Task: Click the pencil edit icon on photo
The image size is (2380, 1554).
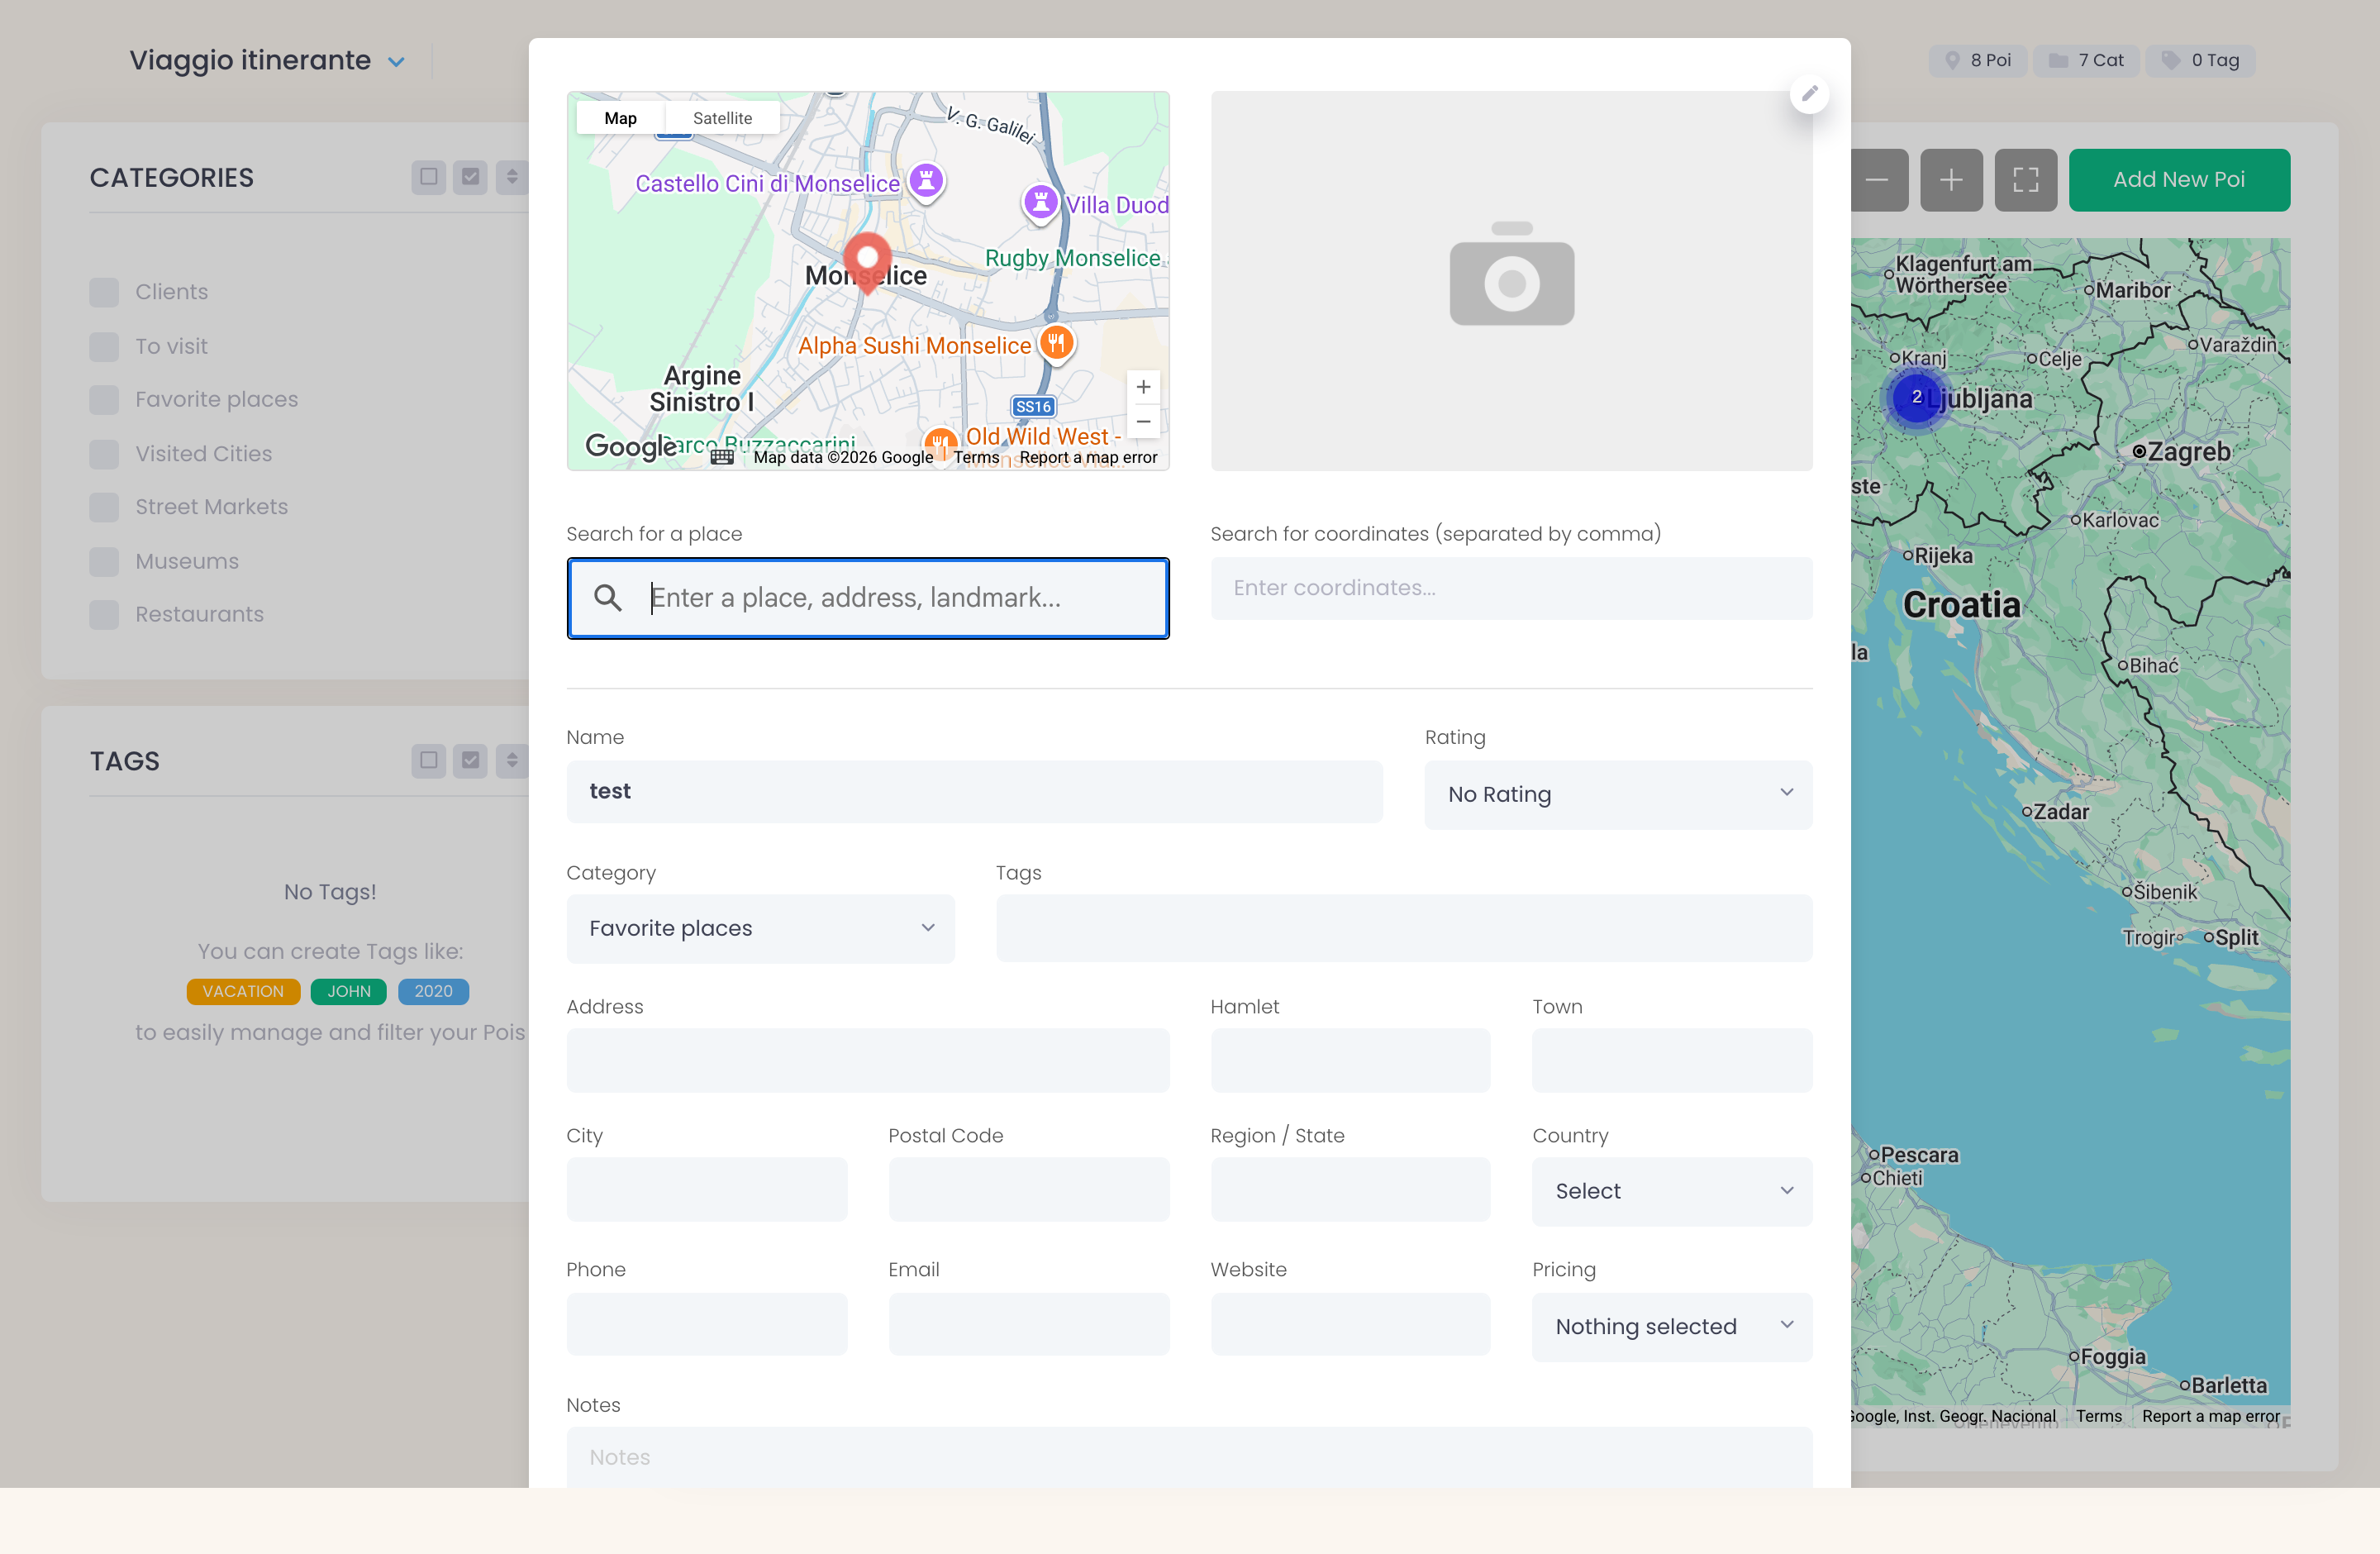Action: click(x=1809, y=94)
